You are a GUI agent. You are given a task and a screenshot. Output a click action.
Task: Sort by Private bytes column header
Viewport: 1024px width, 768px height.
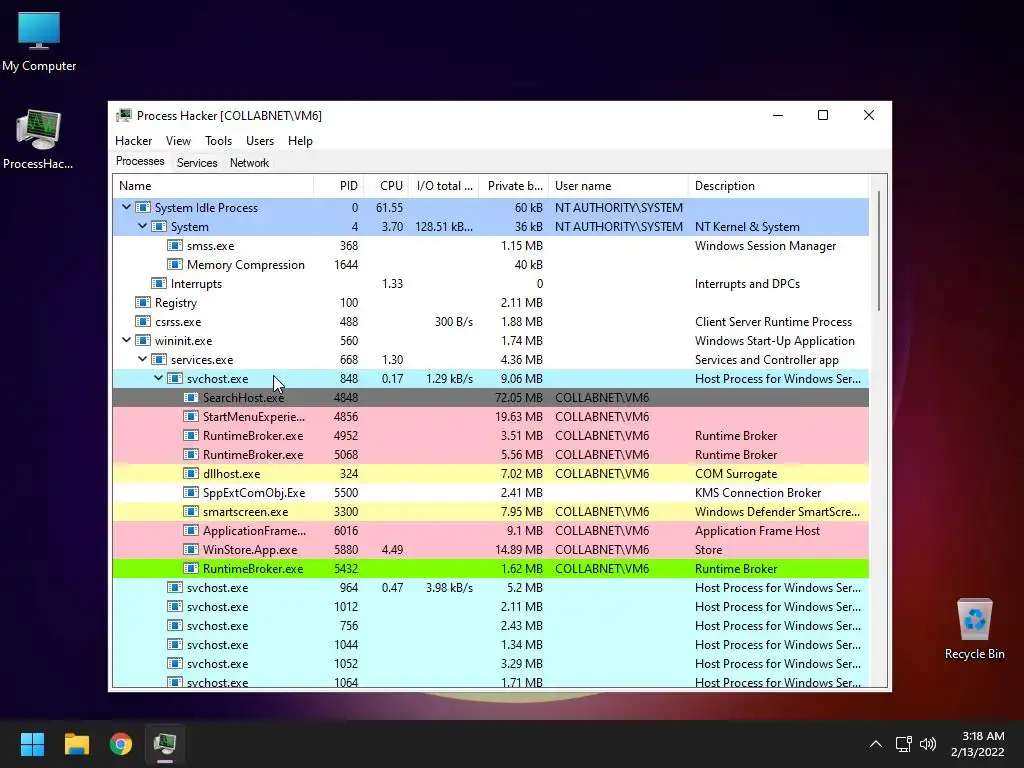514,186
